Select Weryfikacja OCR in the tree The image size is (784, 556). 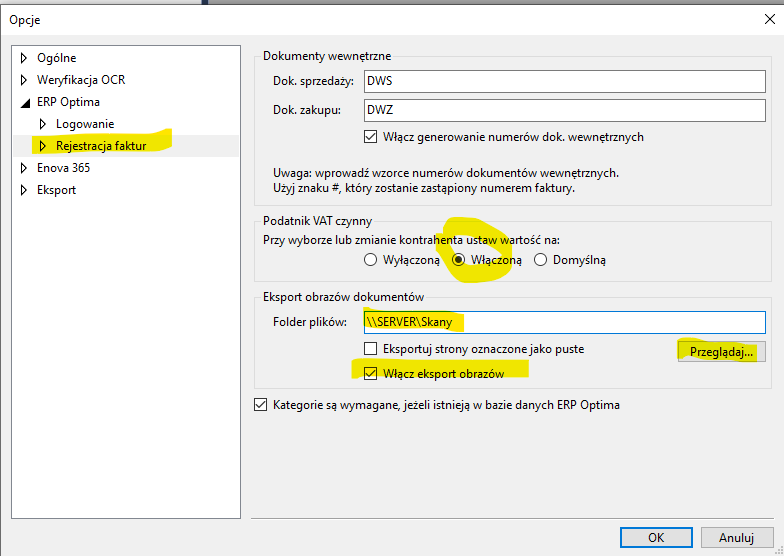(x=81, y=80)
